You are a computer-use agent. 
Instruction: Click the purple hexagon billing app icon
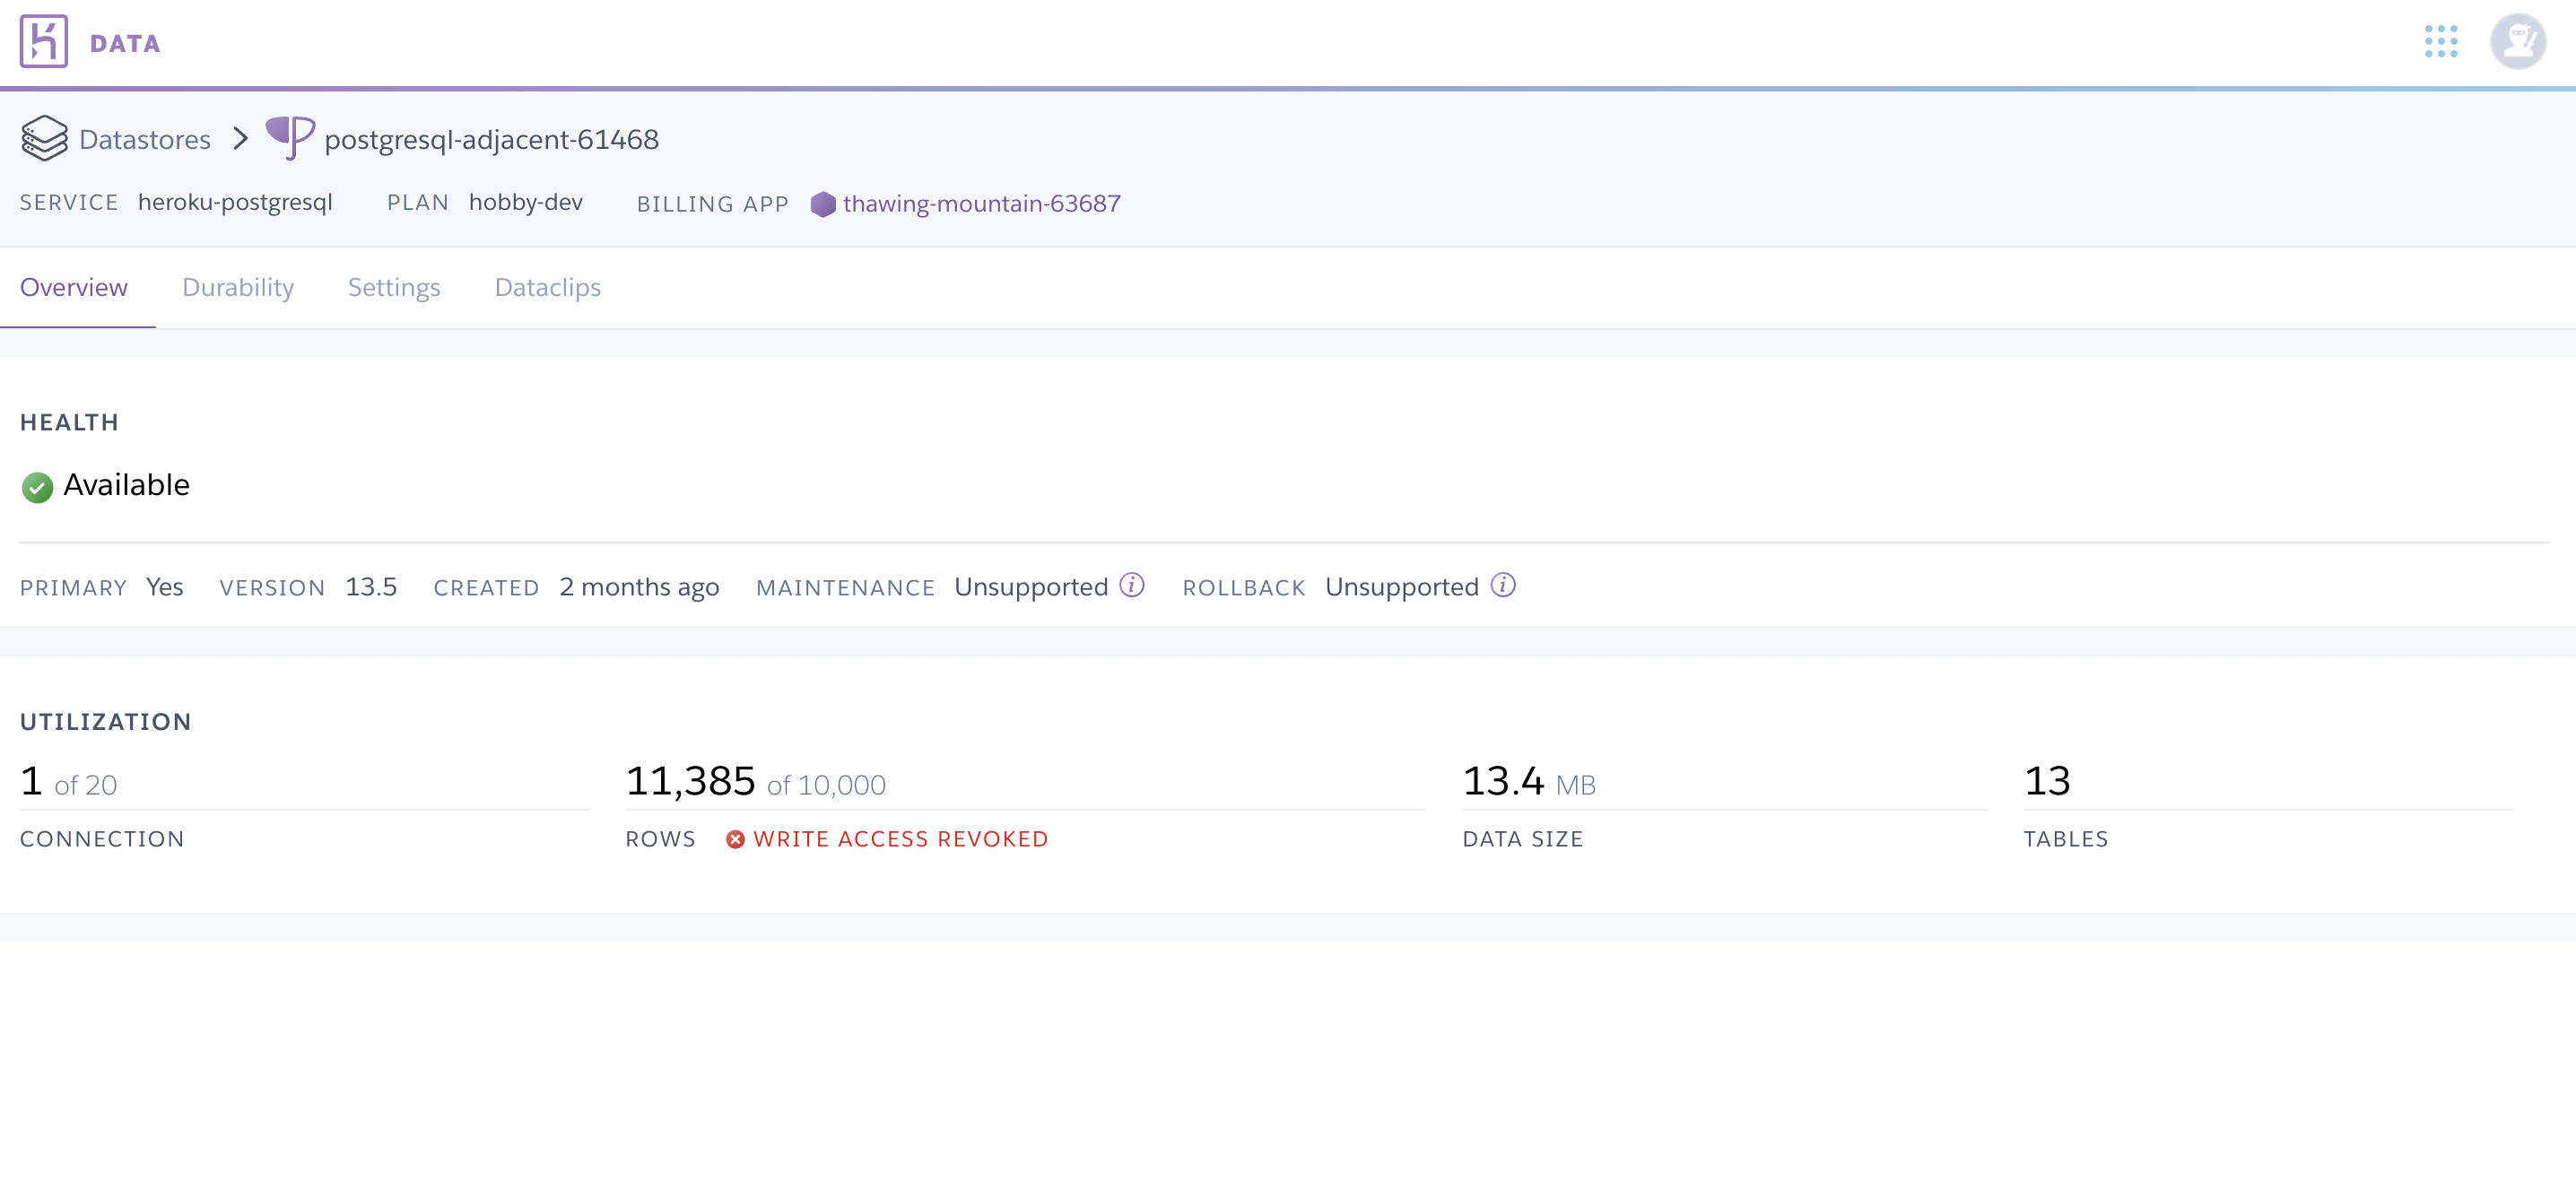click(x=822, y=204)
